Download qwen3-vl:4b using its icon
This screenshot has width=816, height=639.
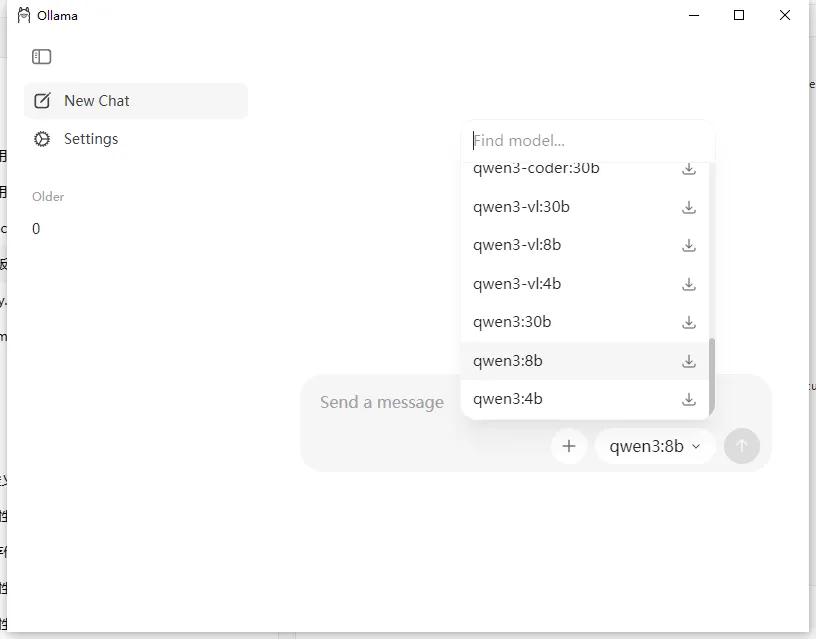click(688, 284)
